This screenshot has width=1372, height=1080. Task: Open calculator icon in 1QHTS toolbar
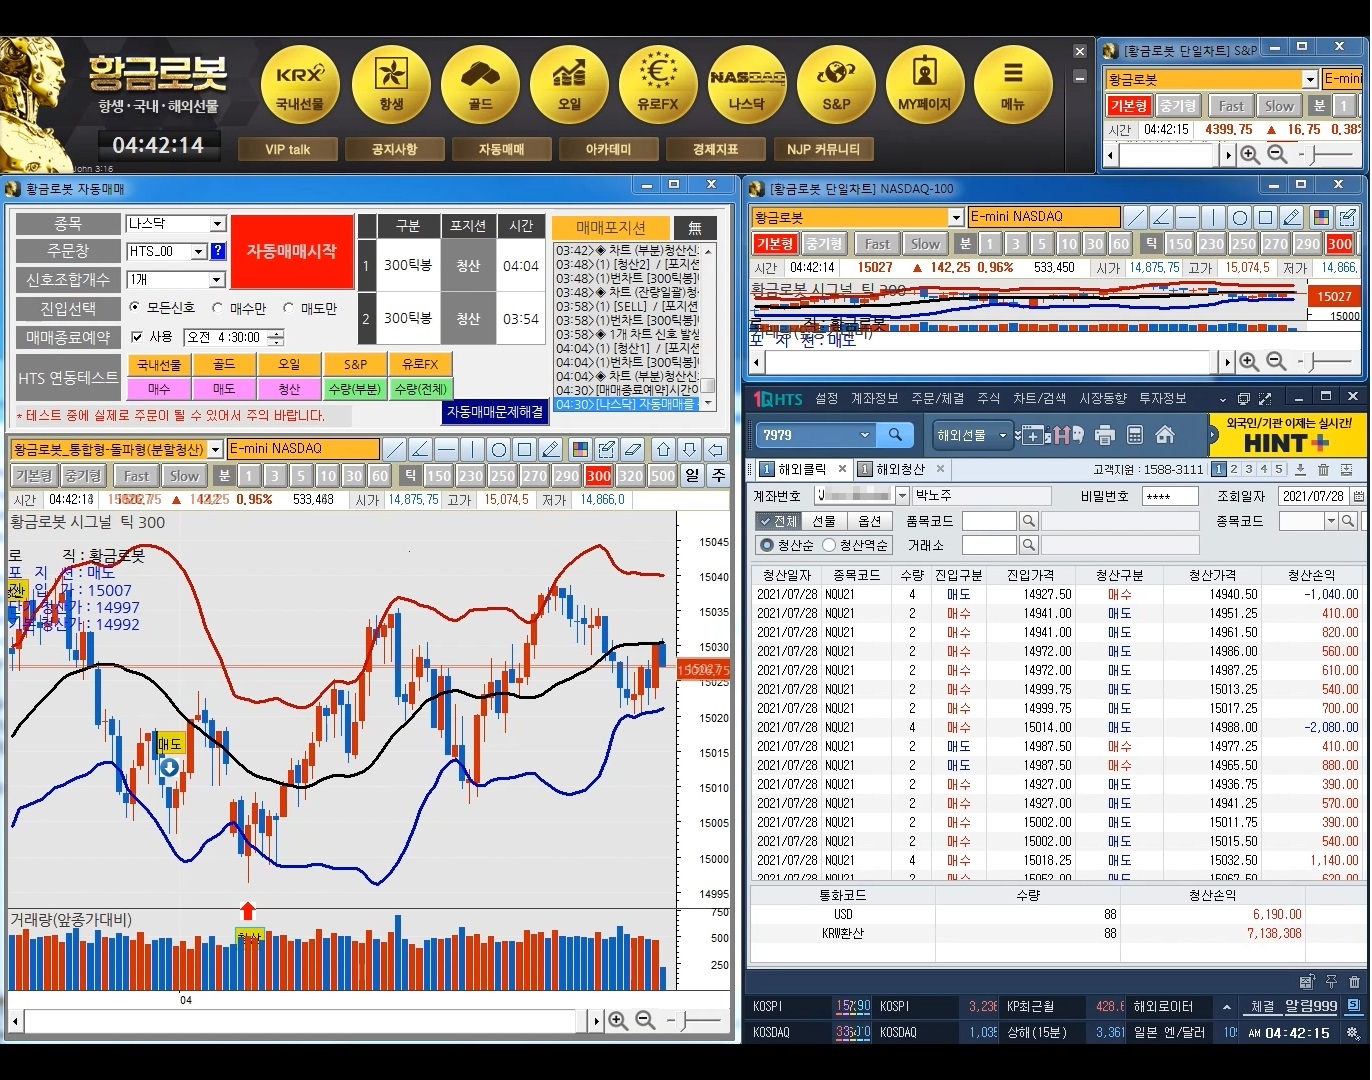1135,435
